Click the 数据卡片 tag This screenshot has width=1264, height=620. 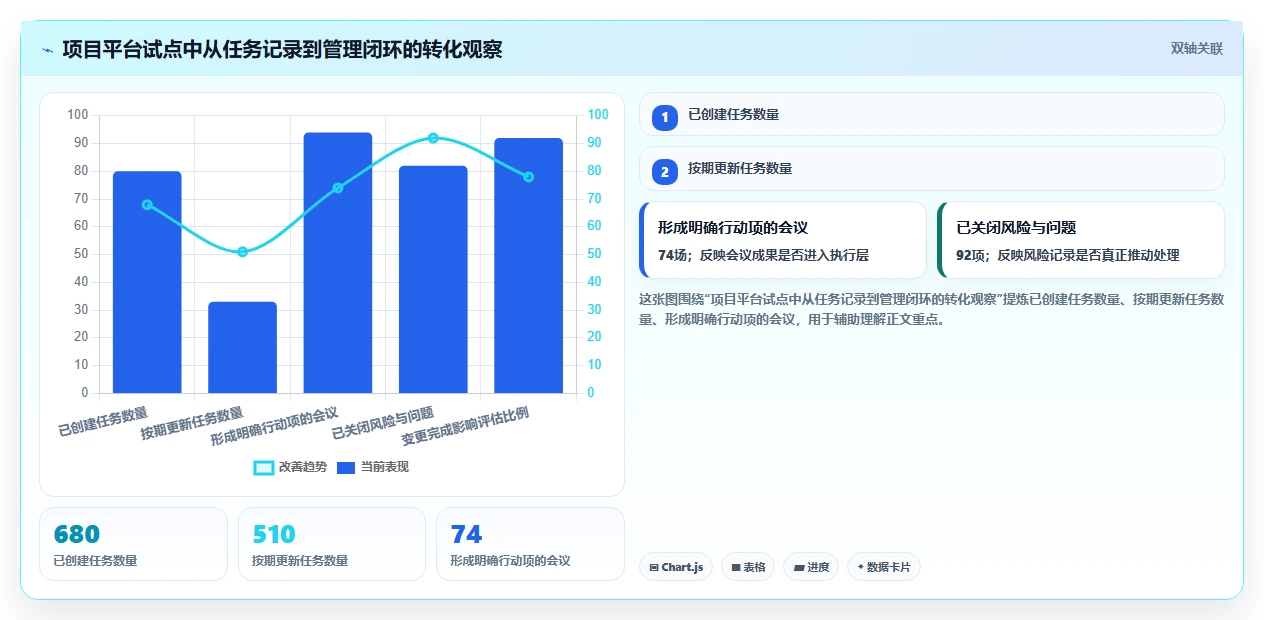click(x=884, y=567)
